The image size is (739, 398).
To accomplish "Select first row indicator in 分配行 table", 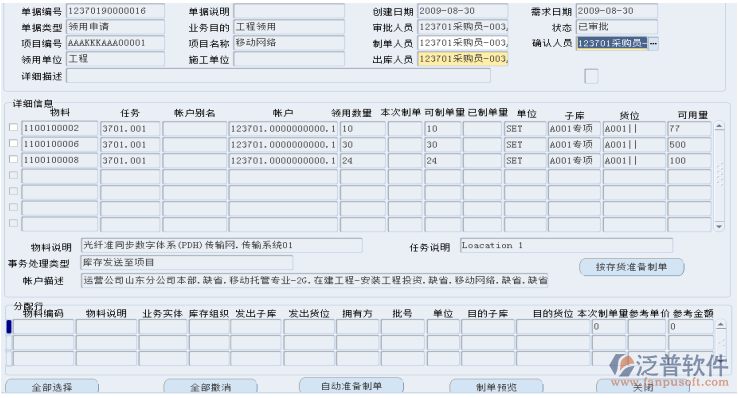I will 9,326.
